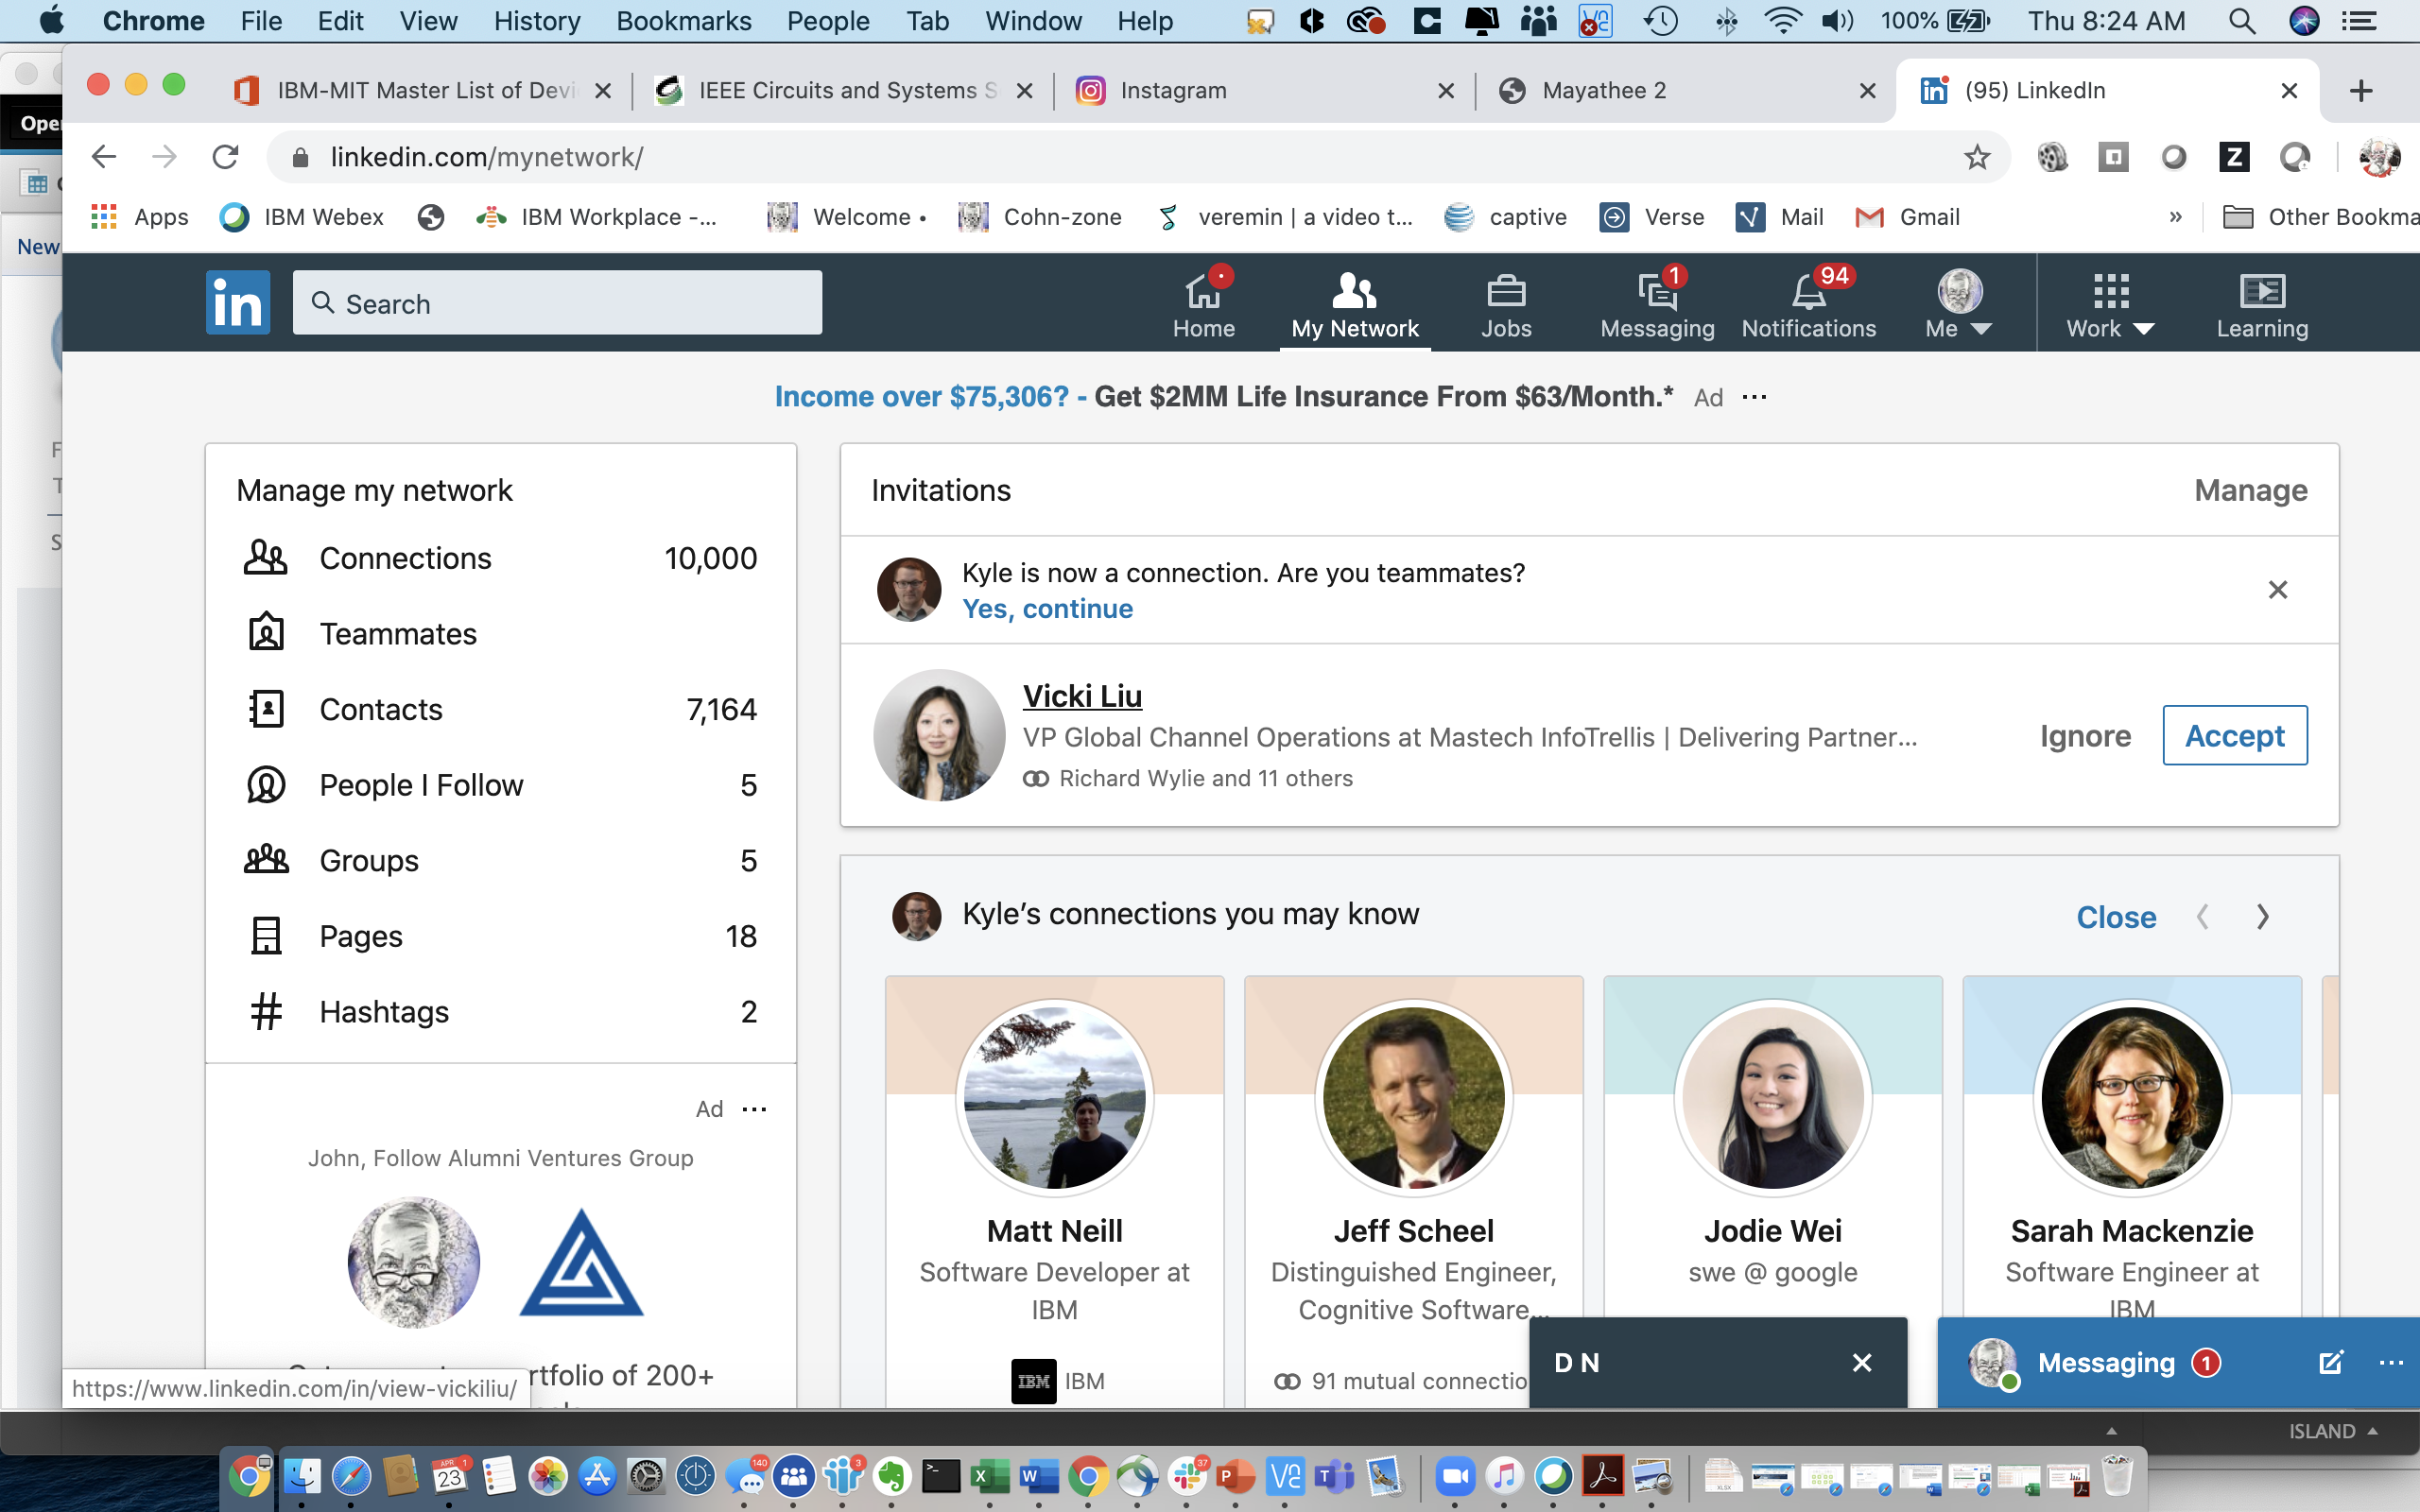
Task: Dismiss the Kyle teammates prompt
Action: (2277, 590)
